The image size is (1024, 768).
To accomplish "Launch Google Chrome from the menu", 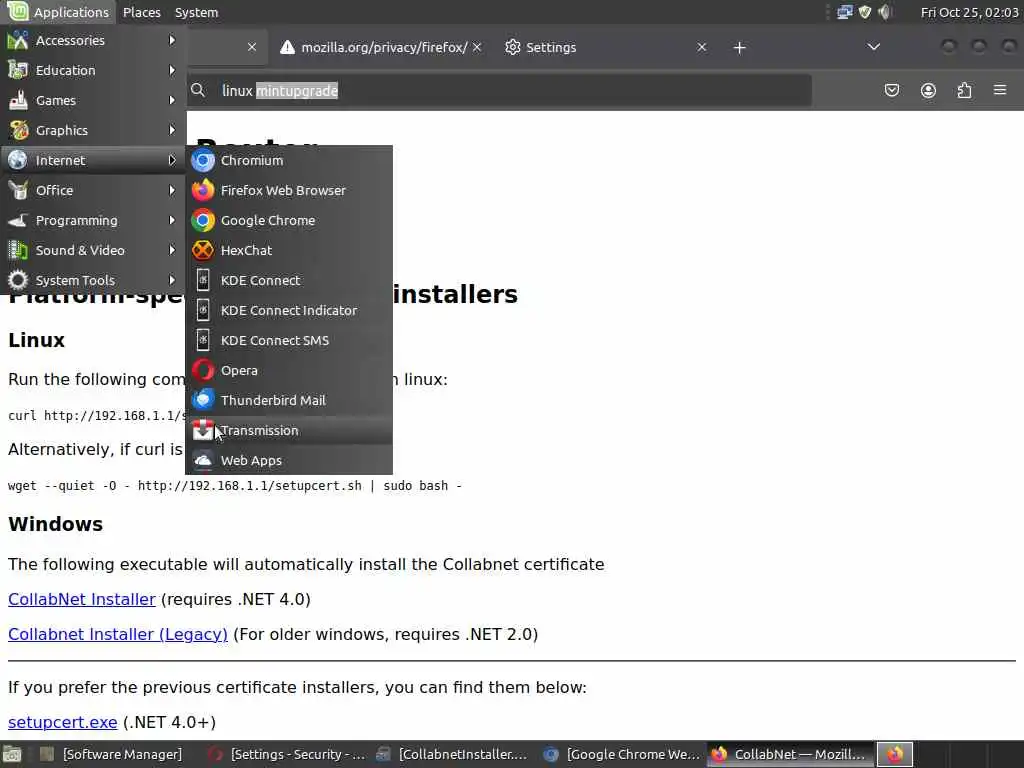I will pos(289,220).
